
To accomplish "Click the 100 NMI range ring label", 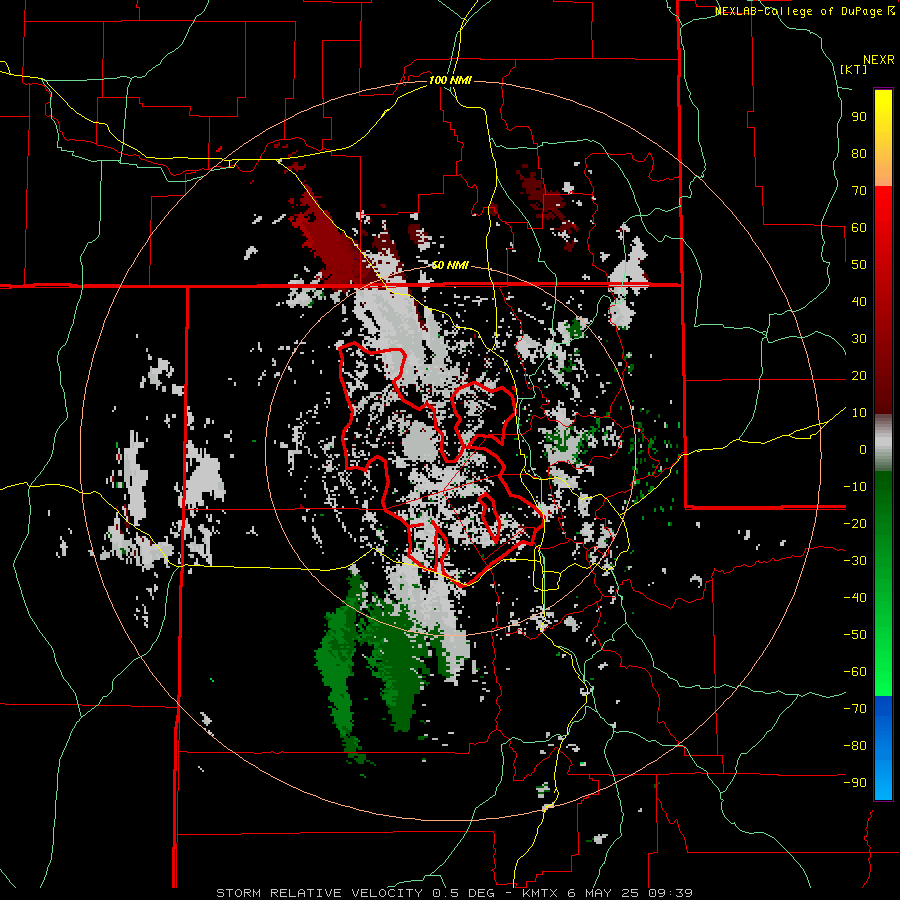I will 450,80.
